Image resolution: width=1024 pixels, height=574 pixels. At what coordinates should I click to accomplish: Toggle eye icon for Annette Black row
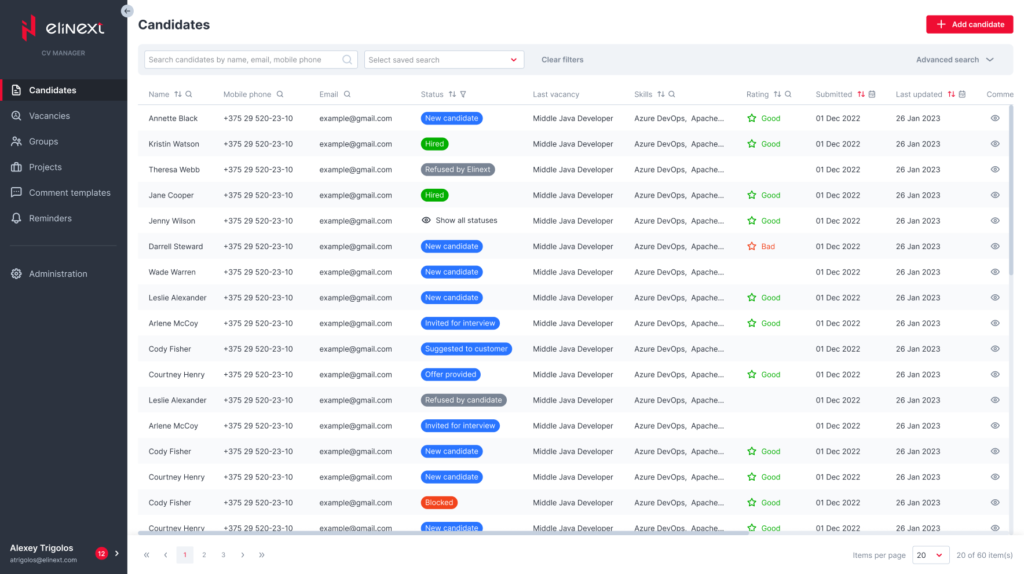(995, 118)
